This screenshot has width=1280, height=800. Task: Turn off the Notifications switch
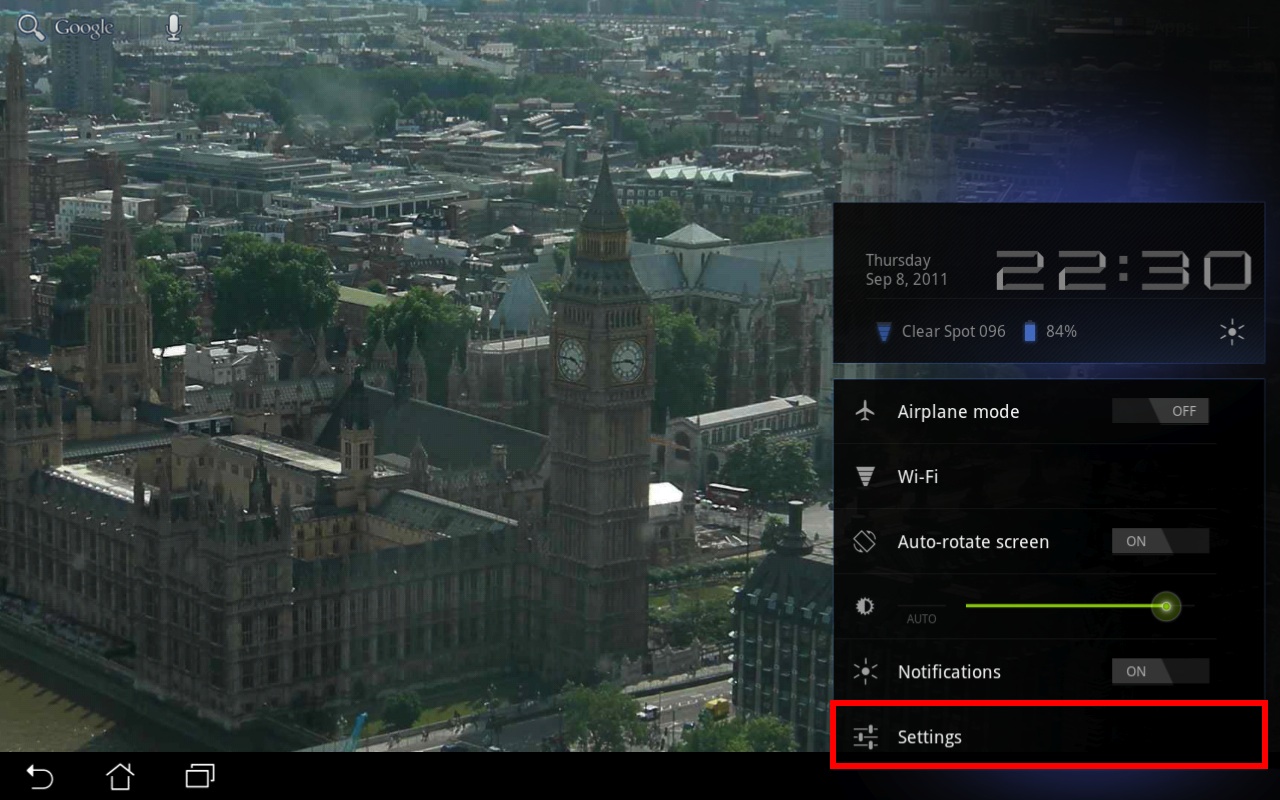1160,672
